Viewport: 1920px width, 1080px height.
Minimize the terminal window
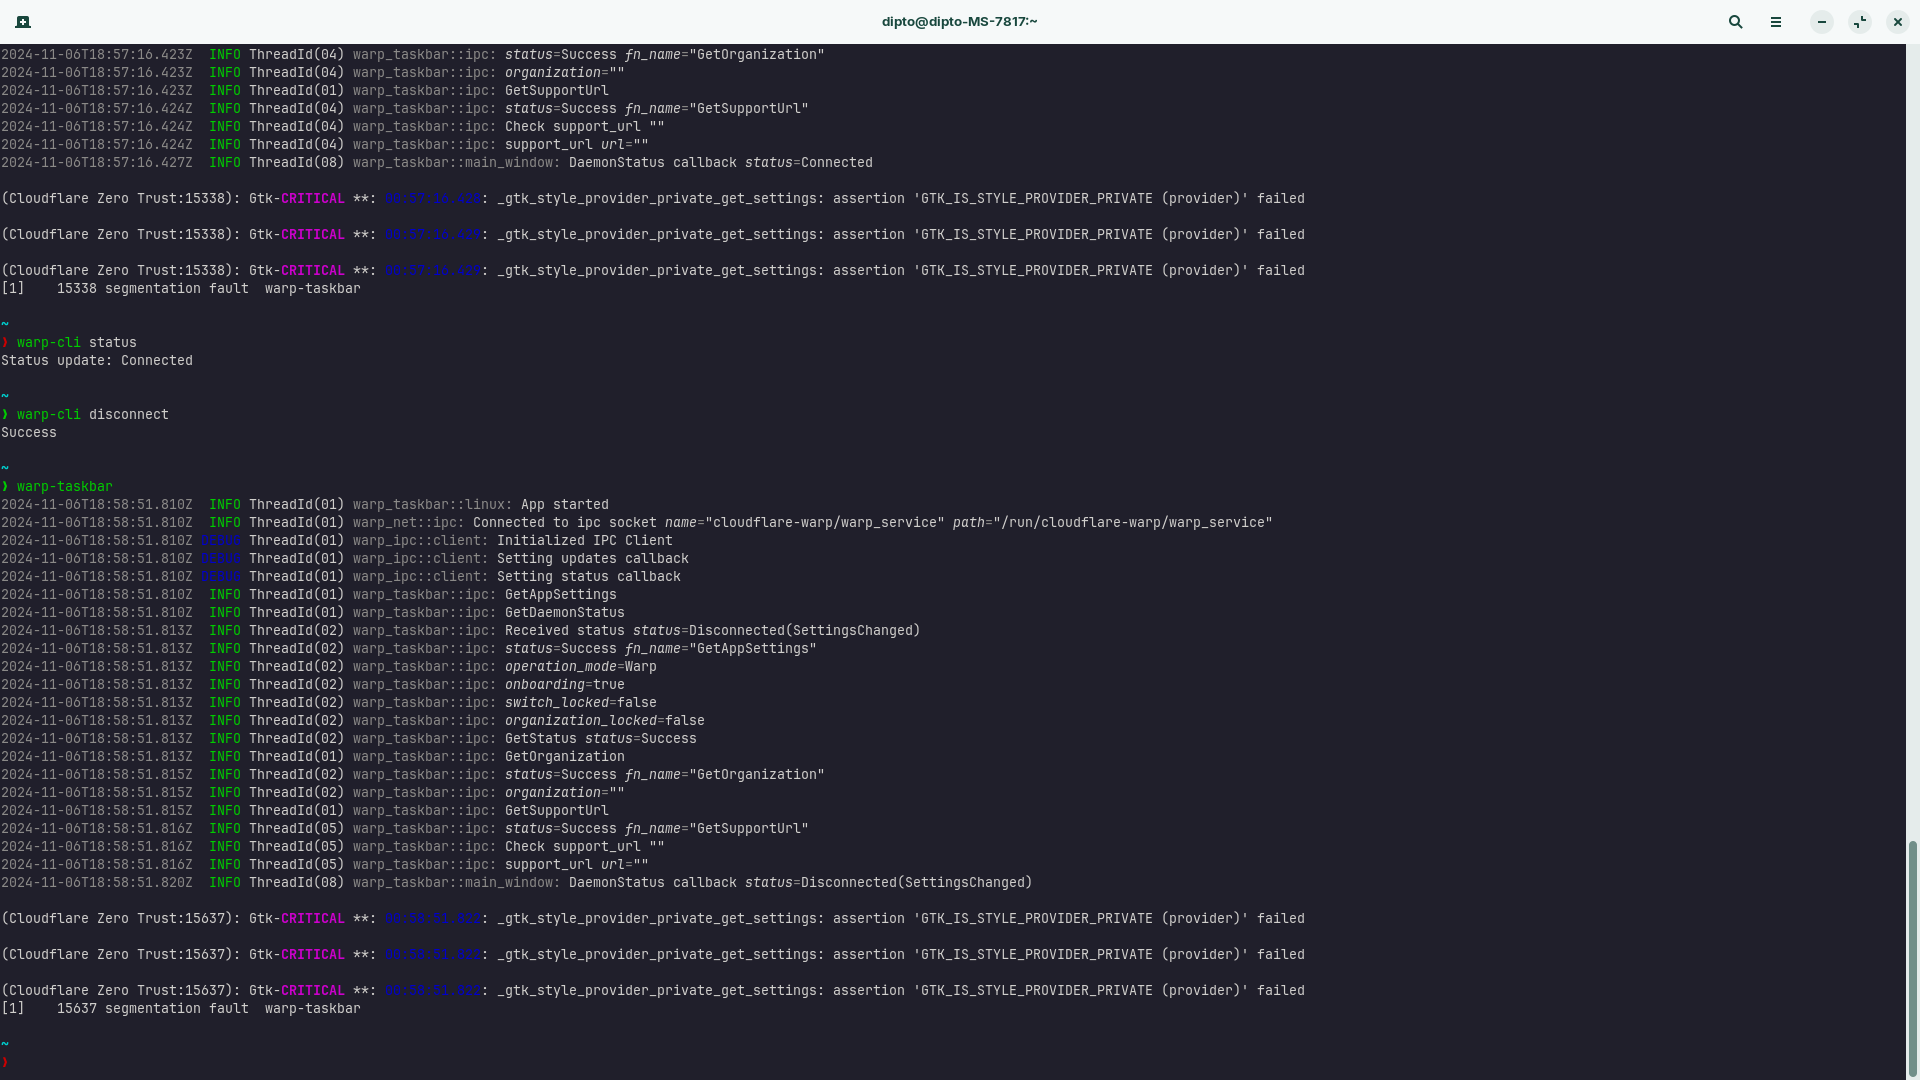pos(1821,21)
